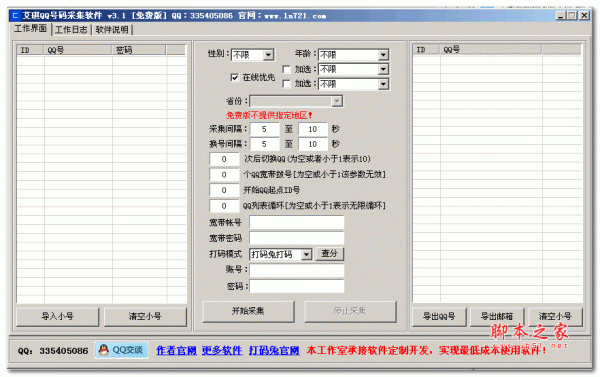The width and height of the screenshot is (600, 377).
Task: Maximize the window
Action: (x=572, y=16)
